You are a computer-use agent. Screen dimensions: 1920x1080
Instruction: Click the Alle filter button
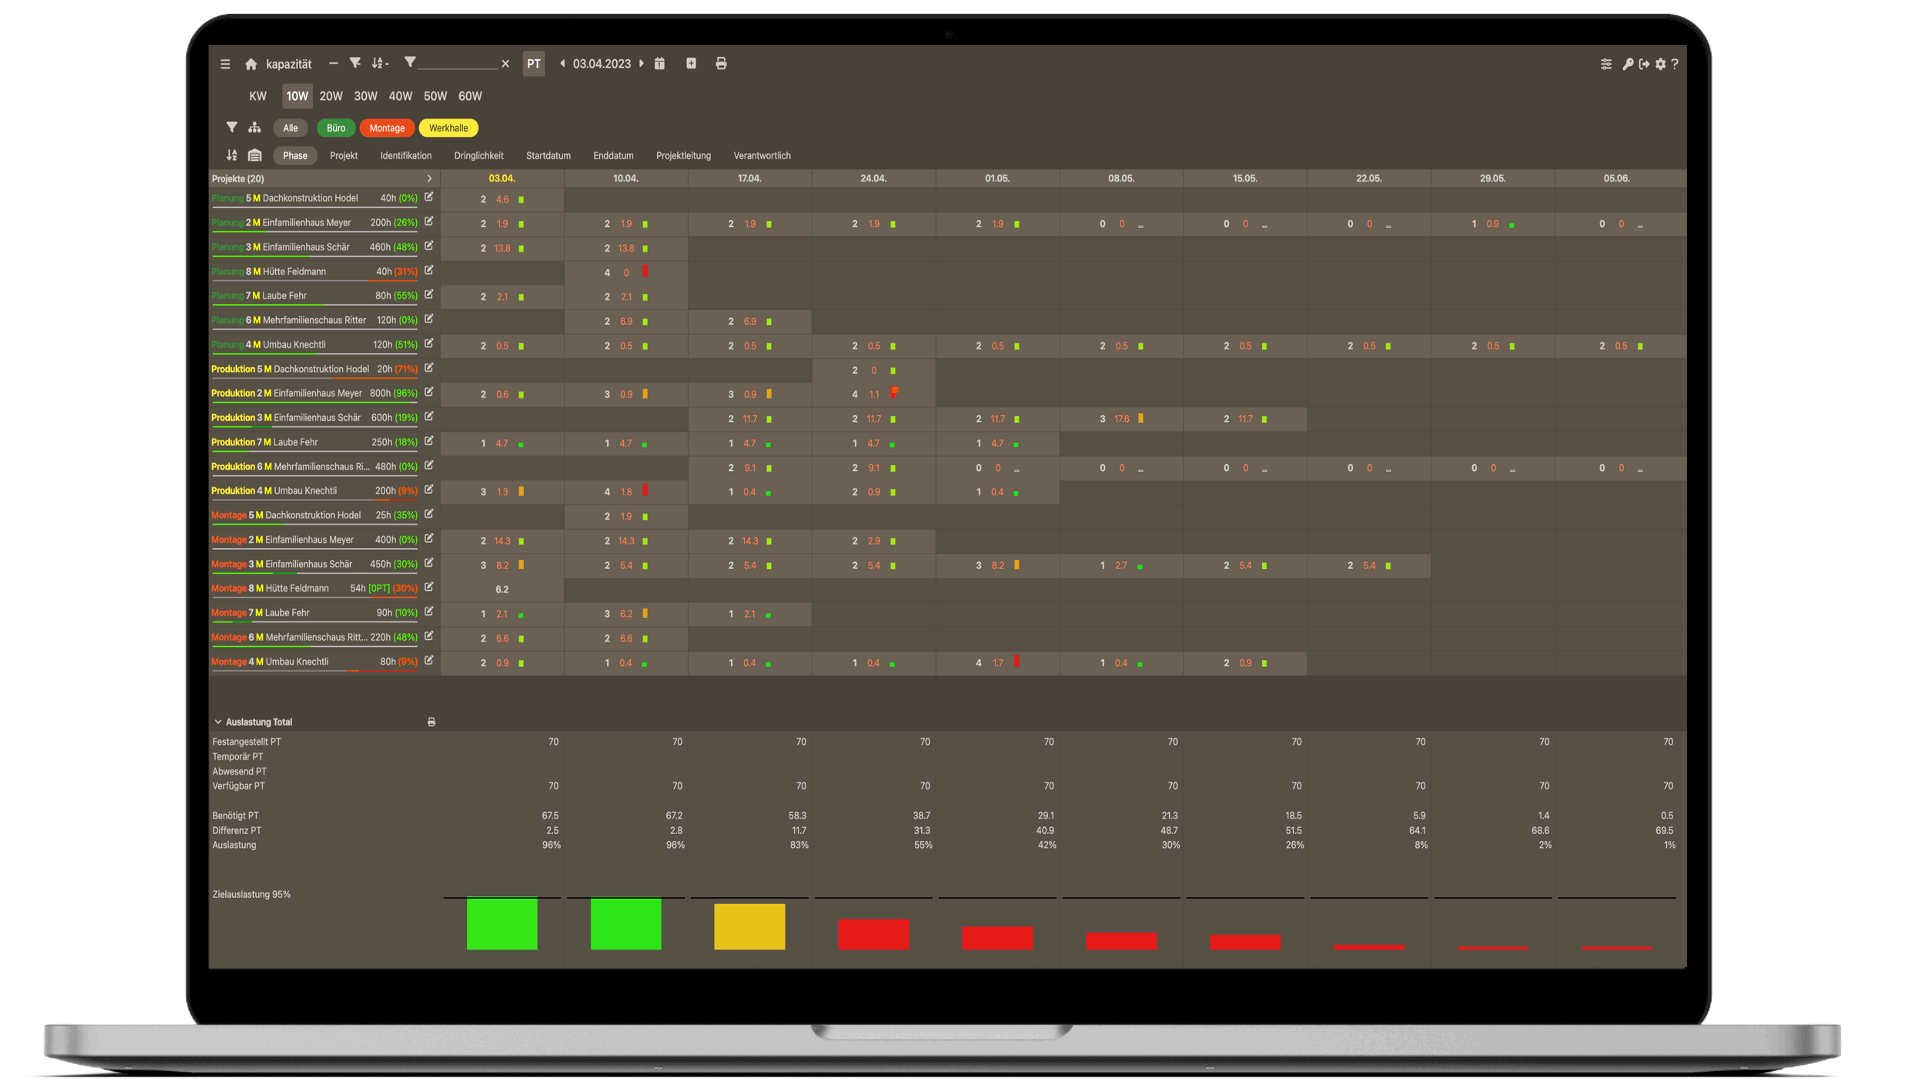click(x=293, y=128)
